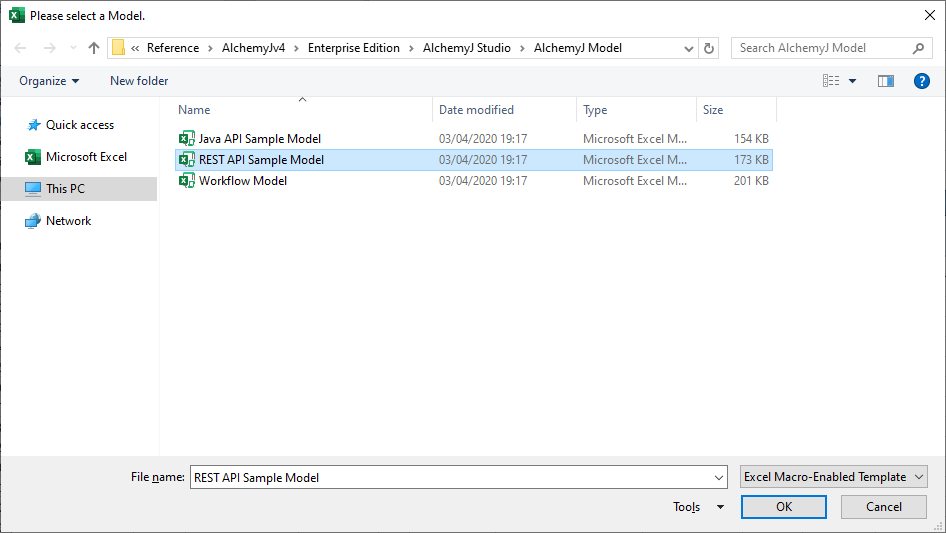This screenshot has height=533, width=946.
Task: Select Microsoft Excel in navigation pane
Action: pyautogui.click(x=86, y=157)
